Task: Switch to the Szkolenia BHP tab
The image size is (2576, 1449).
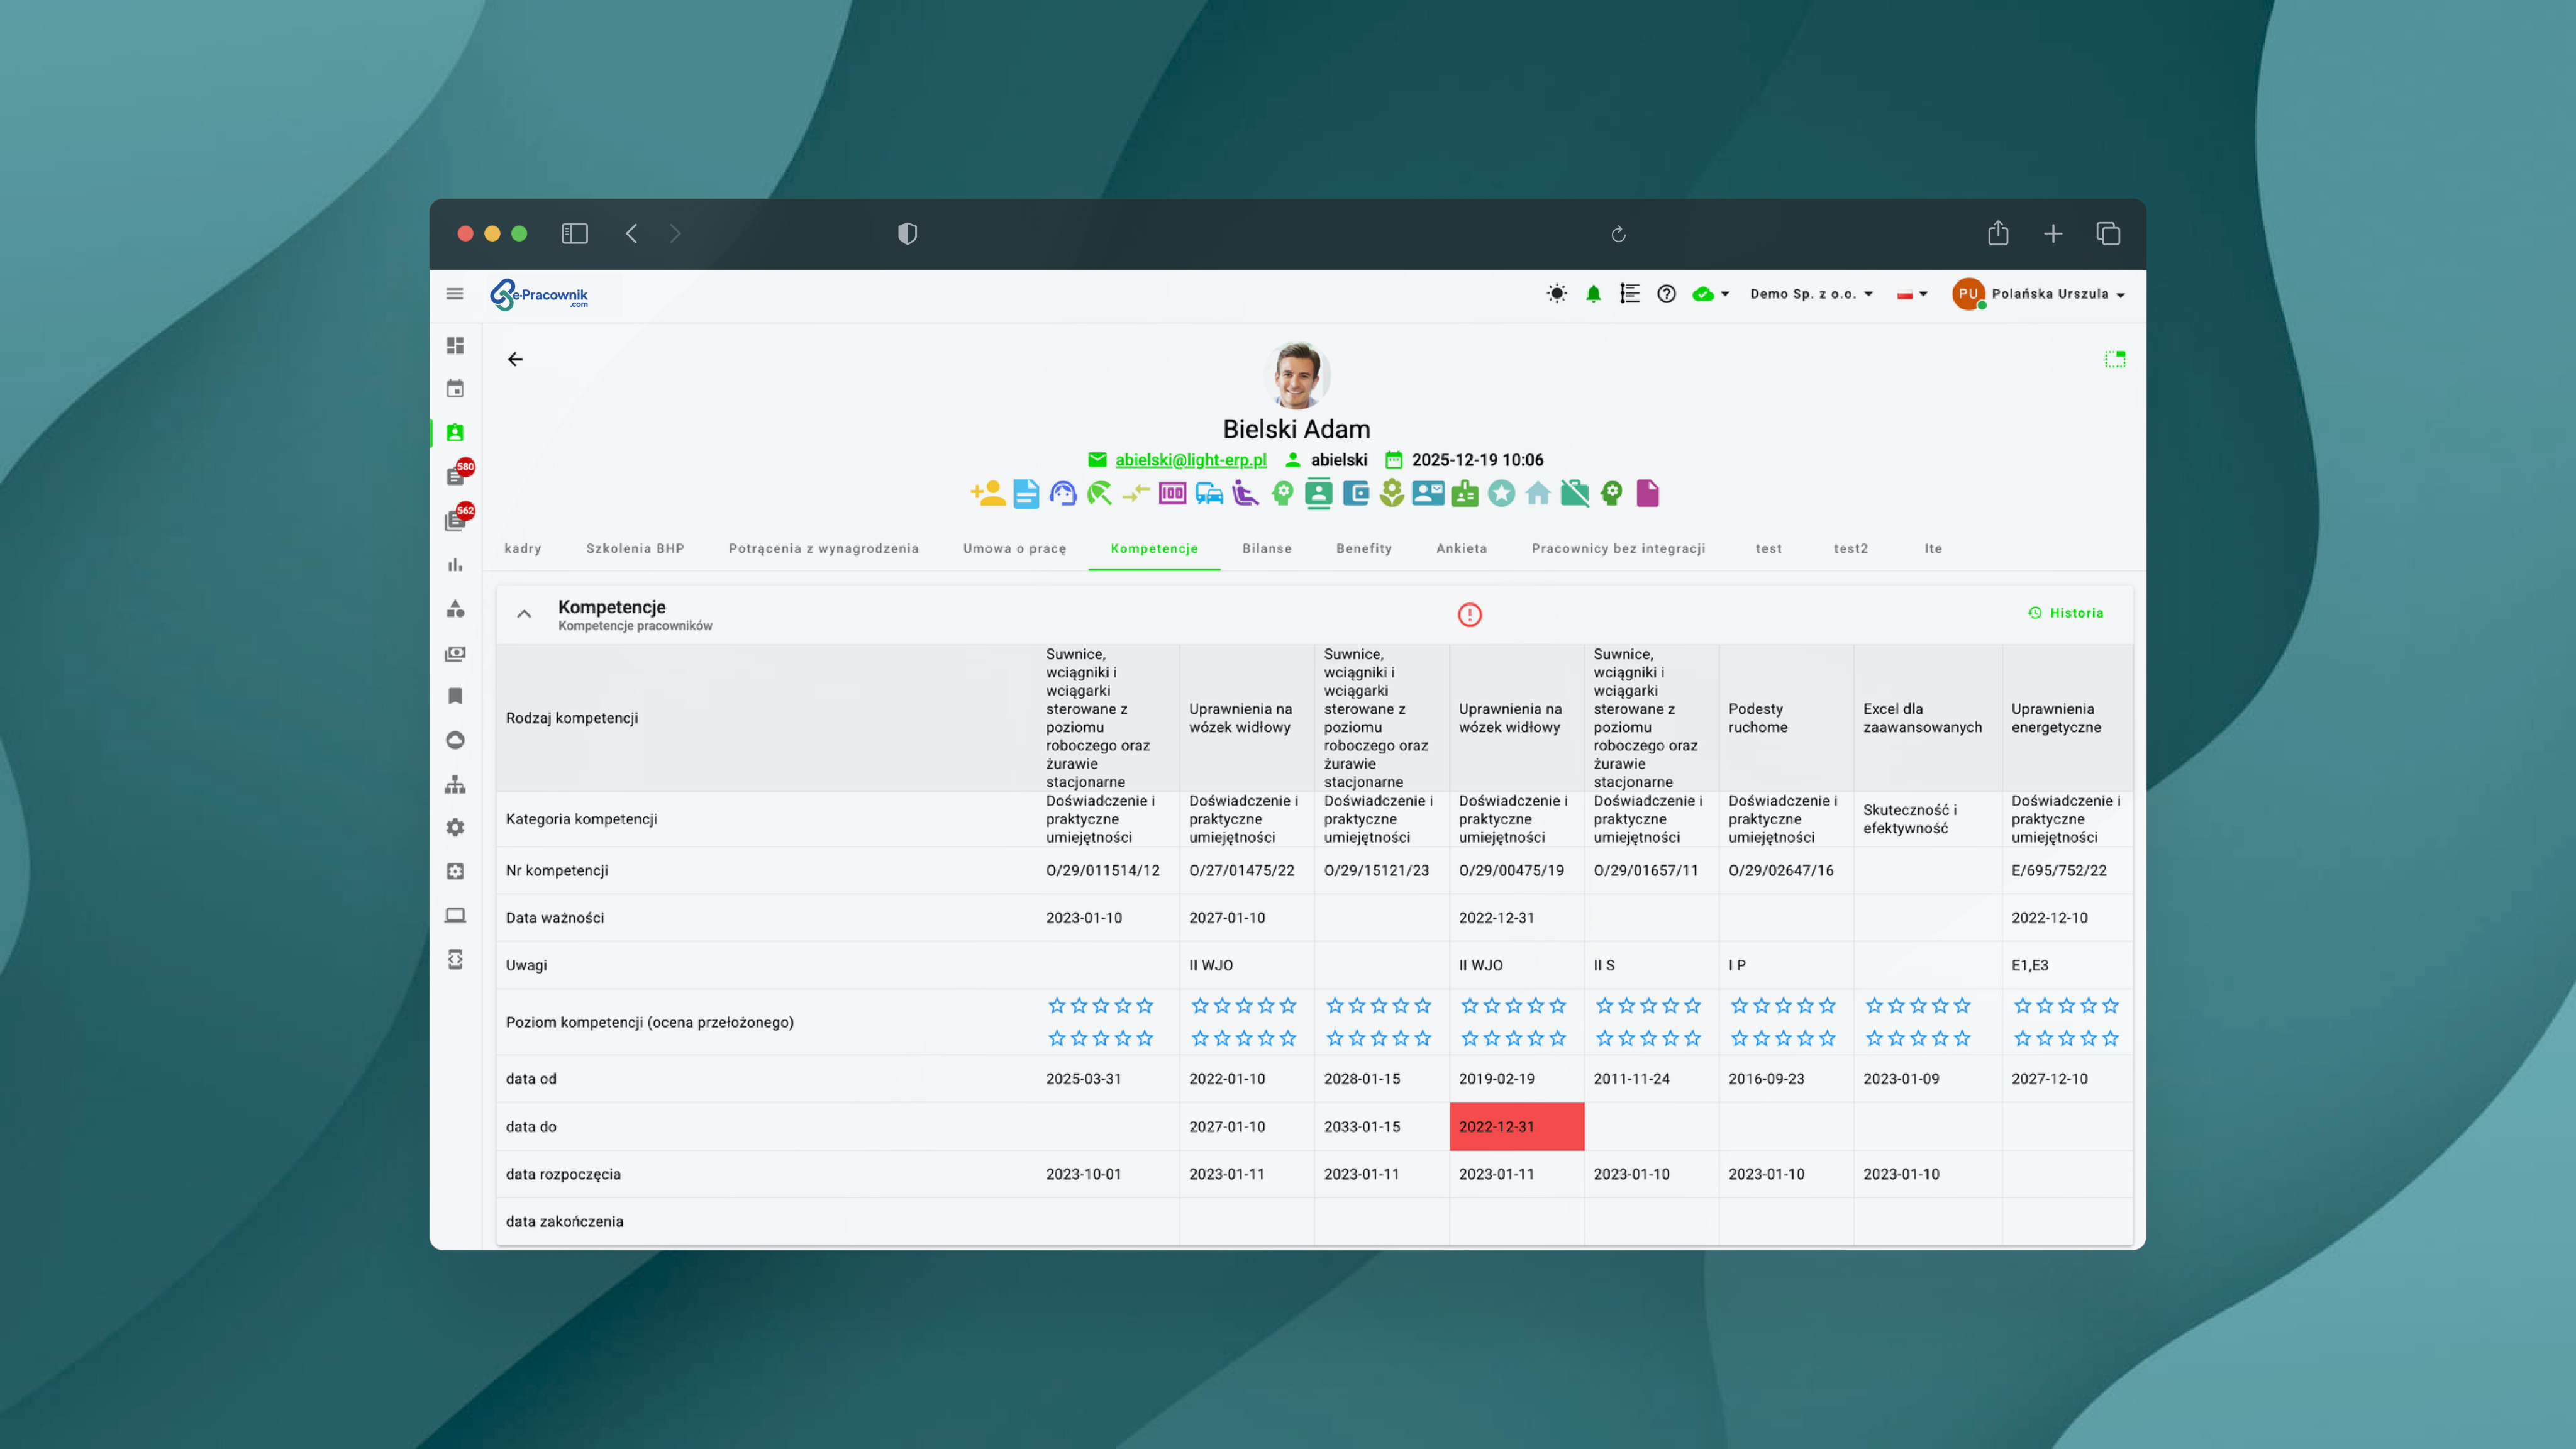Action: point(635,549)
